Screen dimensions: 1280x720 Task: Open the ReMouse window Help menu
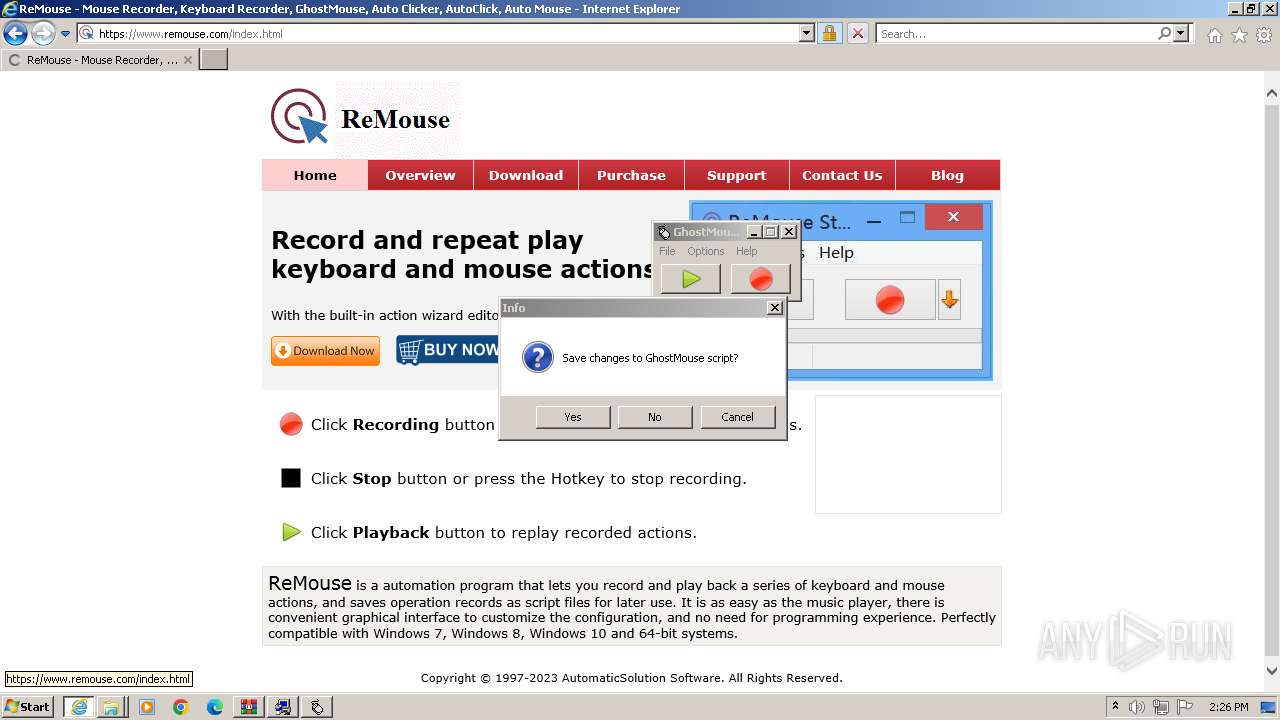coord(836,253)
